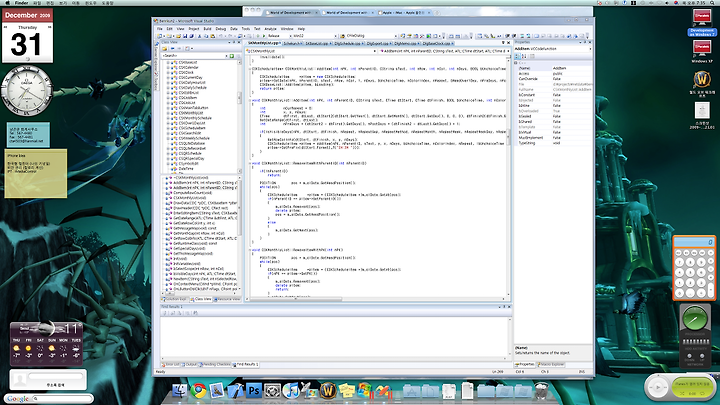Open Google Chrome from the Dock
This screenshot has height=405, width=720.
pos(198,390)
